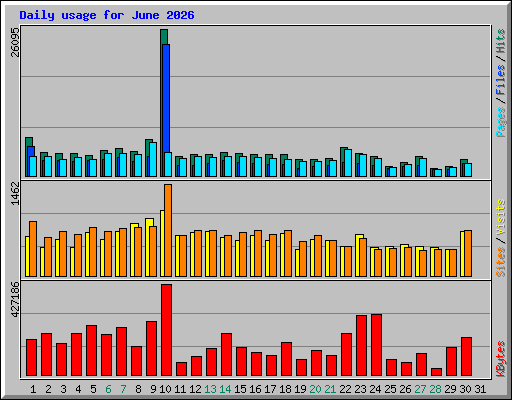
Task: Click the orange Visits bar for day 18
Action: (x=288, y=253)
